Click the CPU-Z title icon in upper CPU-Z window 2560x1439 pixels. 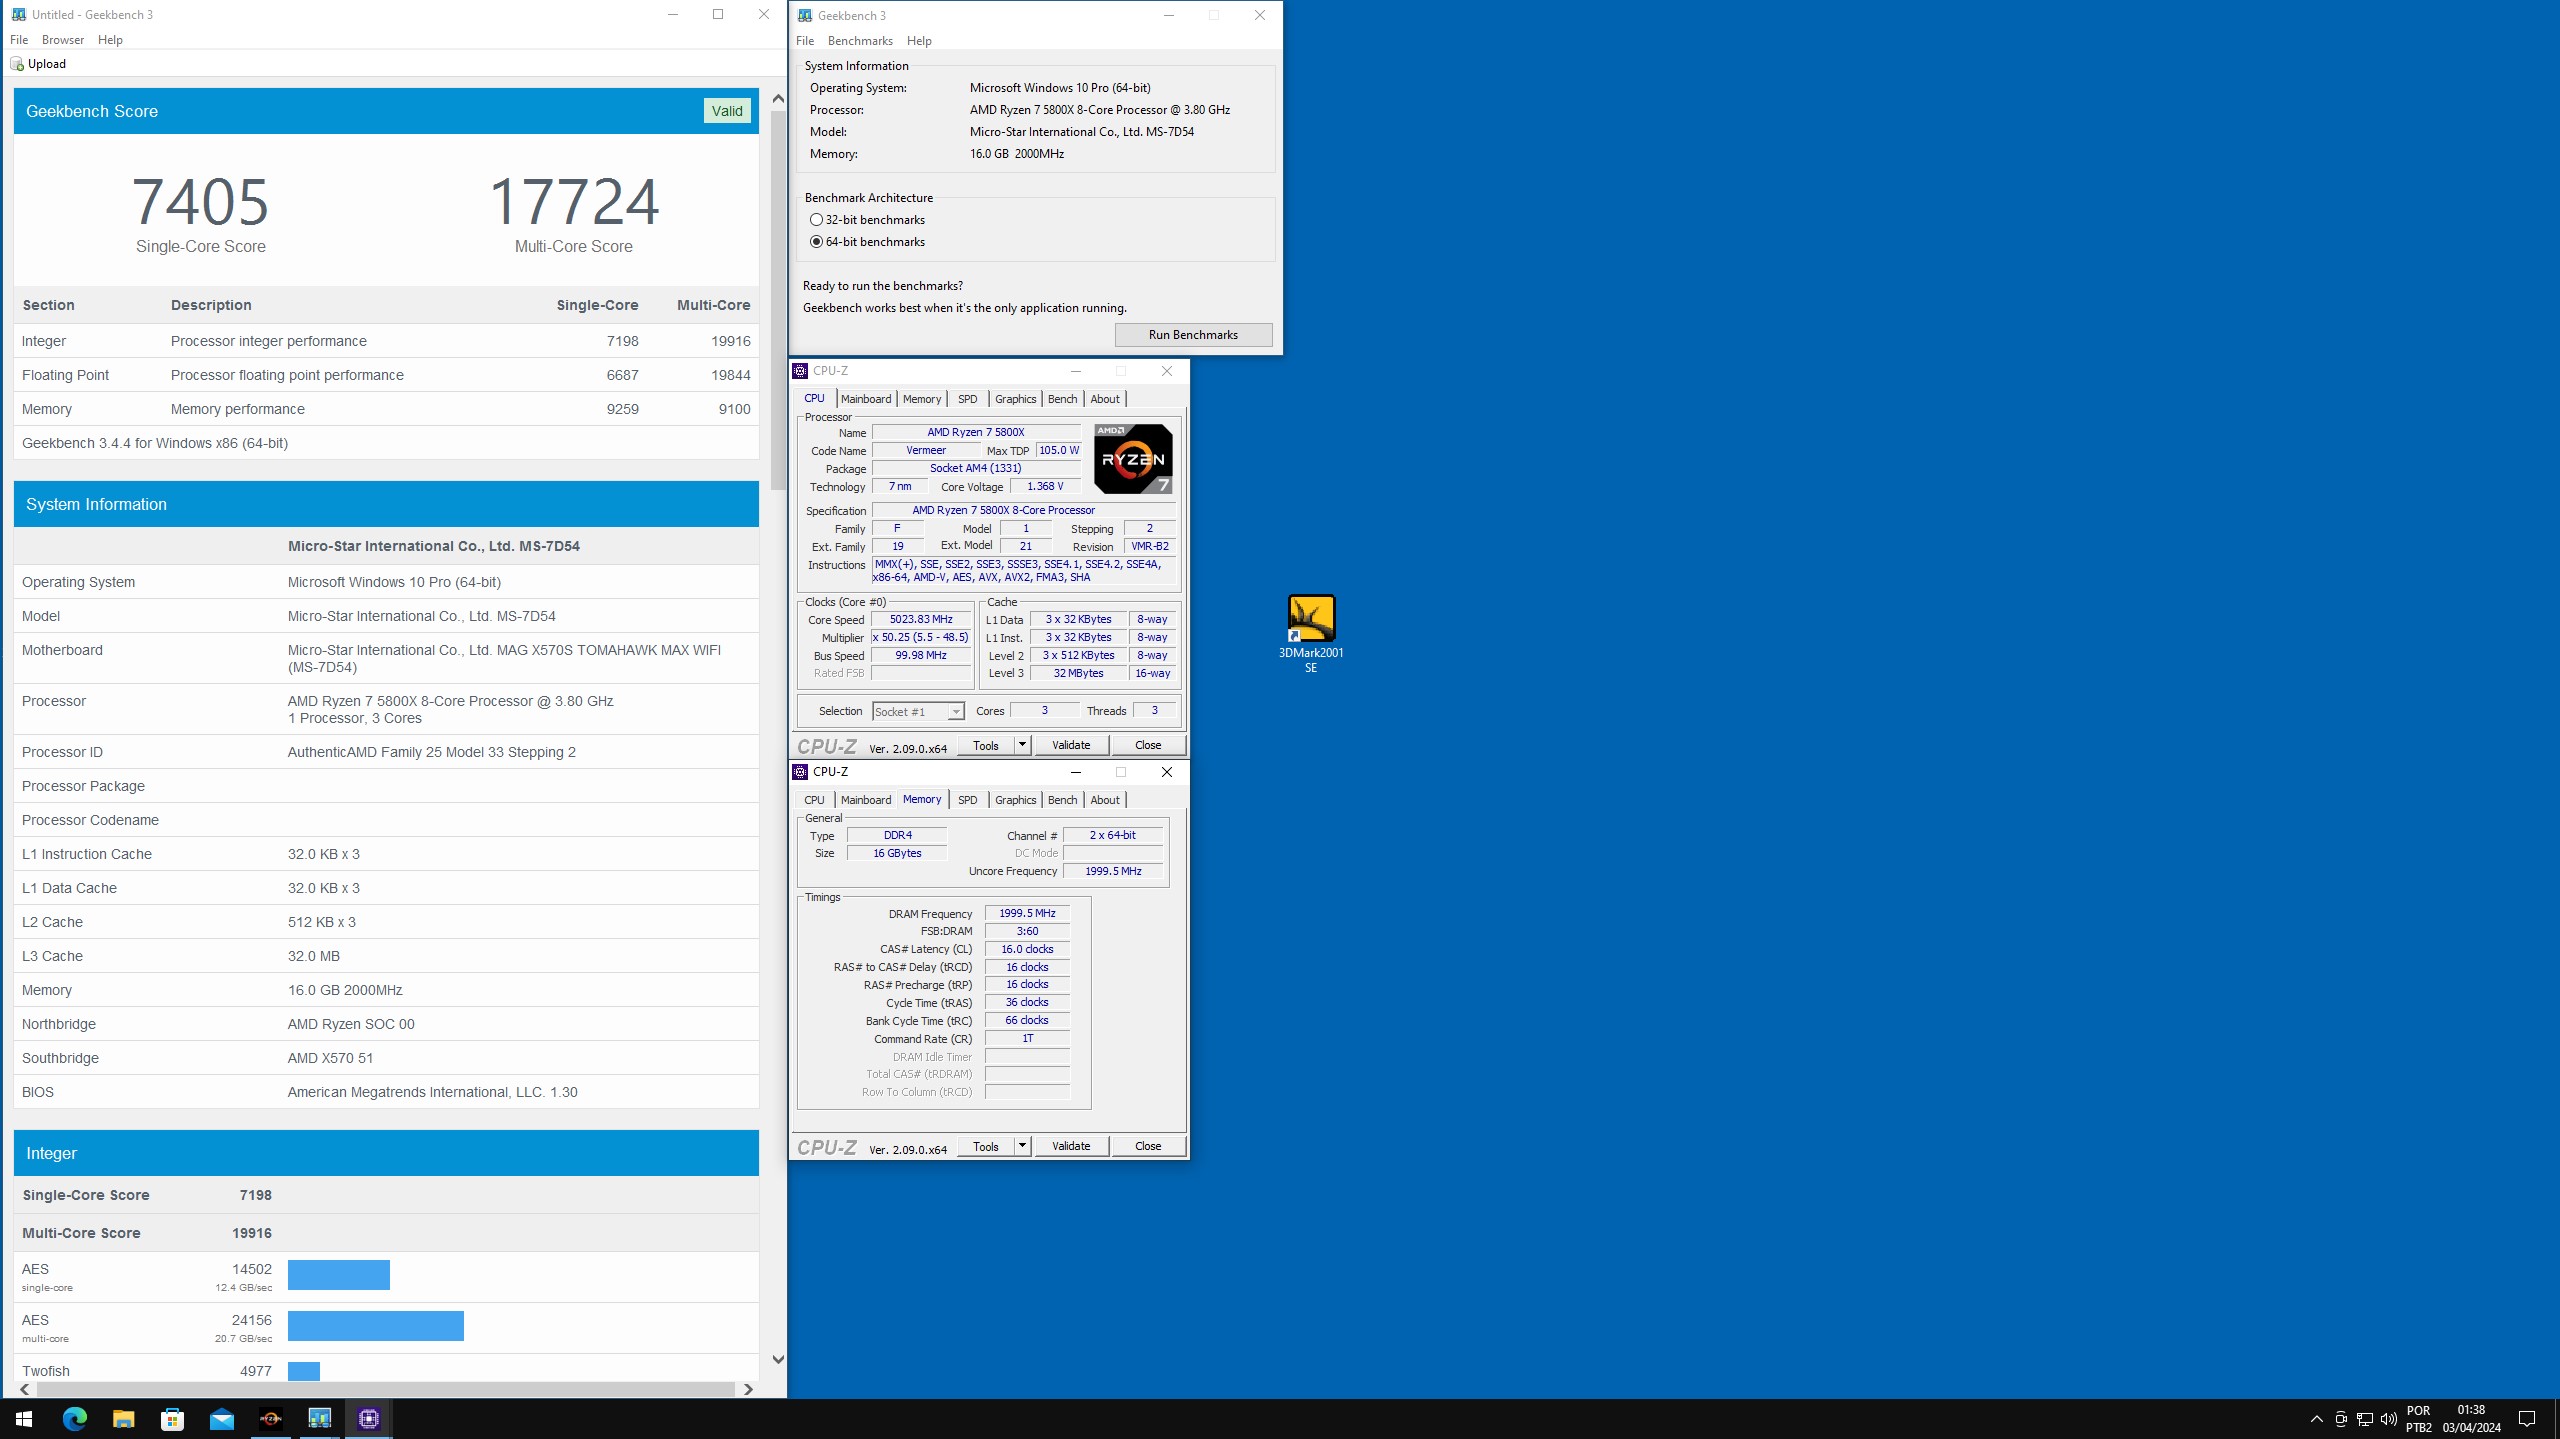point(800,371)
